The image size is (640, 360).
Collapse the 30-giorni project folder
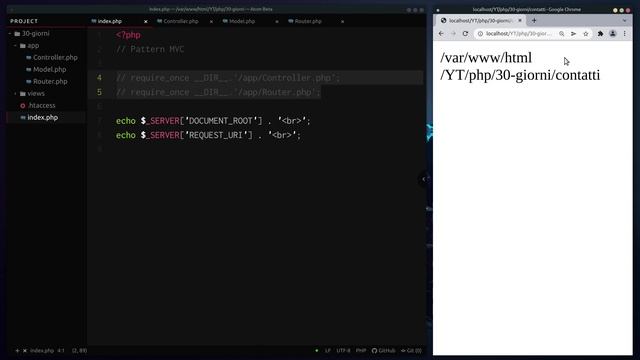(x=10, y=33)
